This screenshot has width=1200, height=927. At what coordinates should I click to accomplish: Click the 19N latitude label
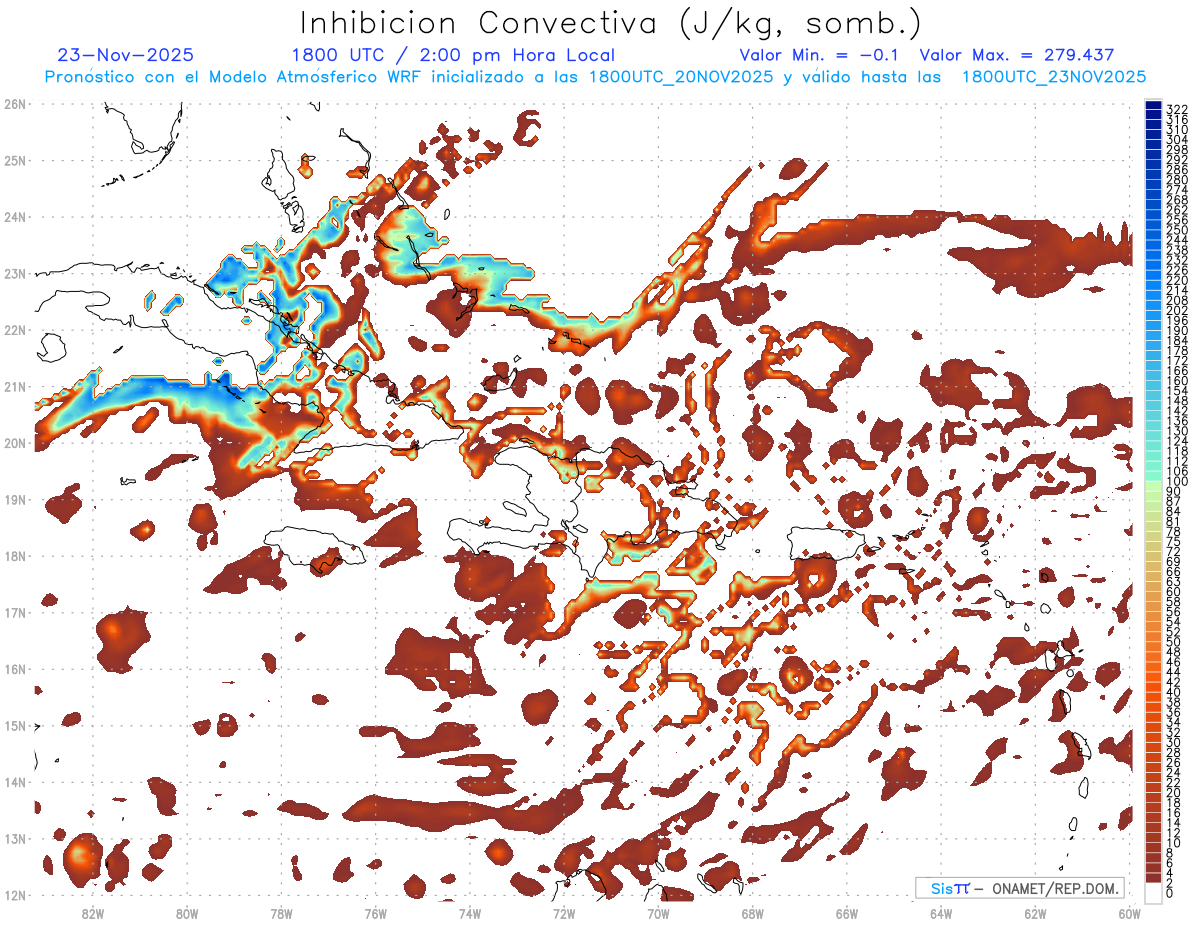click(x=14, y=500)
